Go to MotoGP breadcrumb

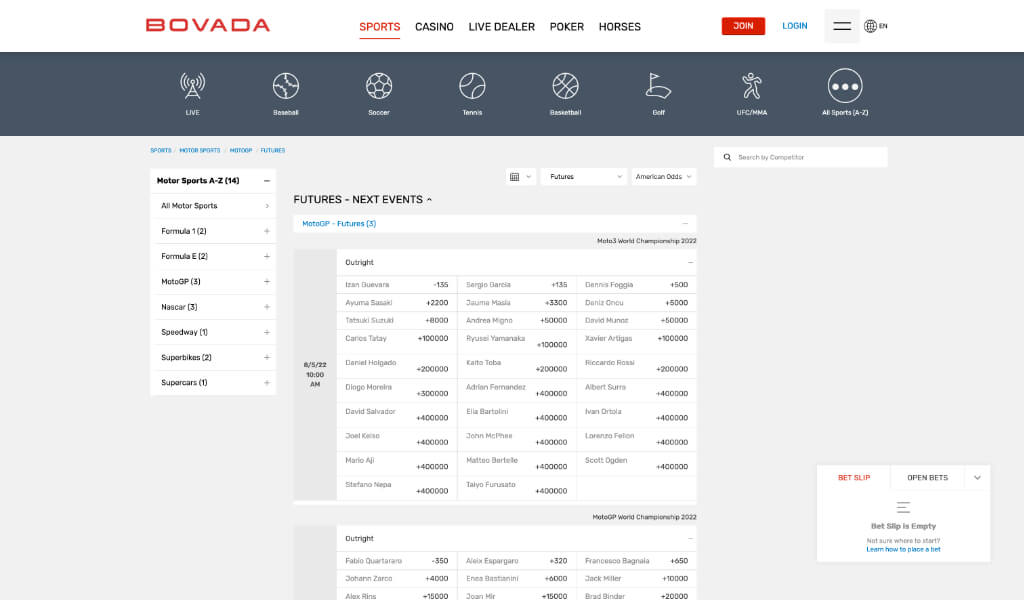tap(241, 151)
